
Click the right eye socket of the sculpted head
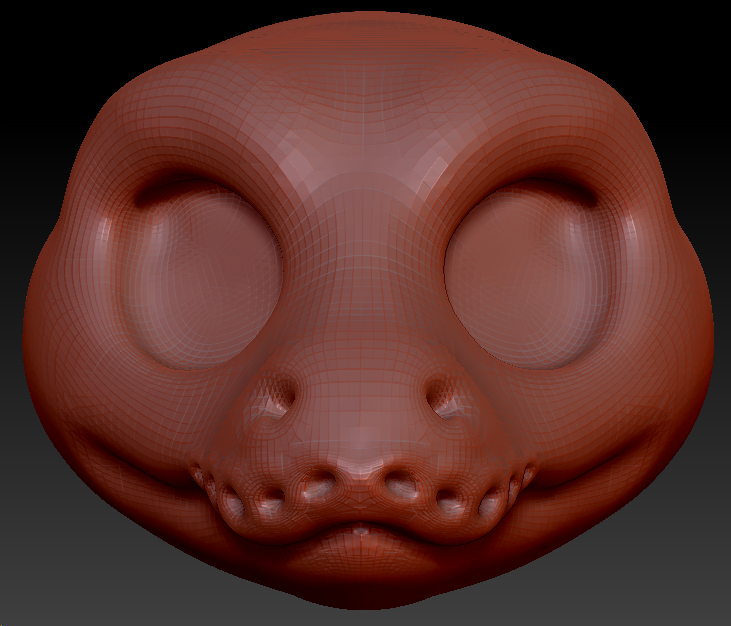coord(527,276)
